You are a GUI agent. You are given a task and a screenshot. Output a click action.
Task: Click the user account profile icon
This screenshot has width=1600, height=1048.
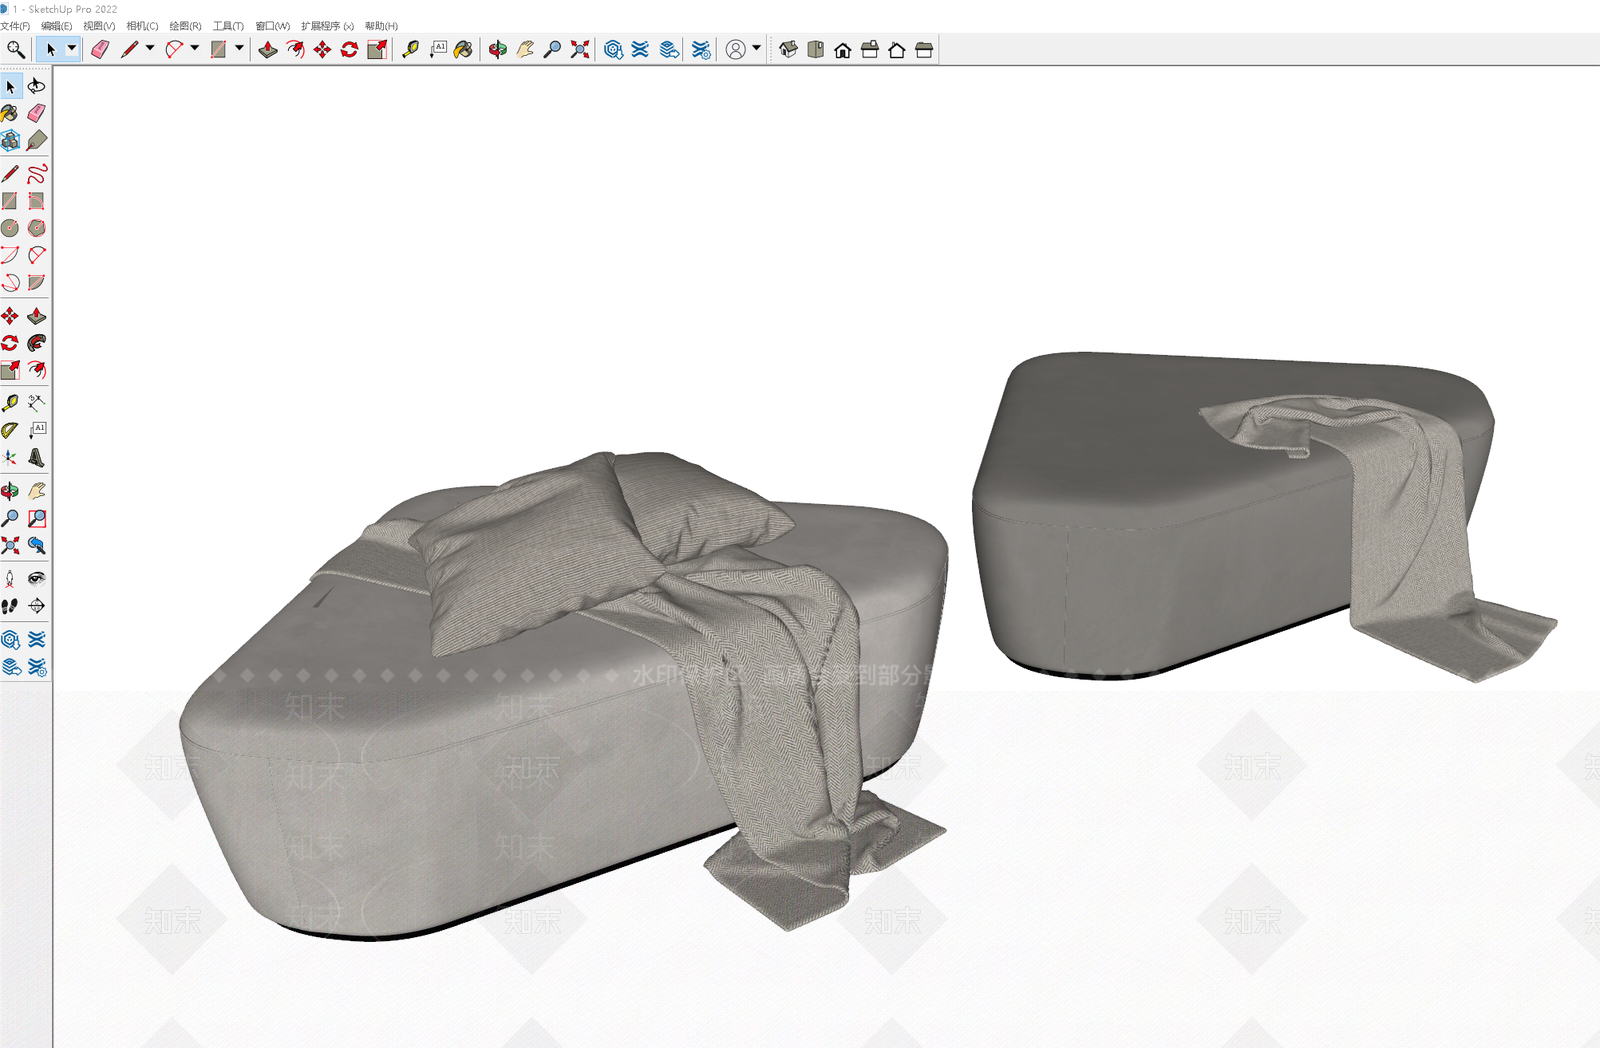pyautogui.click(x=736, y=49)
